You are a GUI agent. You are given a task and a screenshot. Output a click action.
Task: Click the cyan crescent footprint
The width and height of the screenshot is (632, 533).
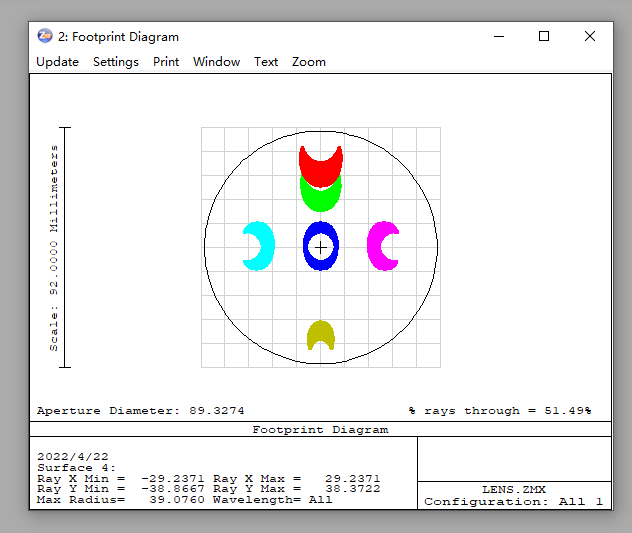click(266, 246)
